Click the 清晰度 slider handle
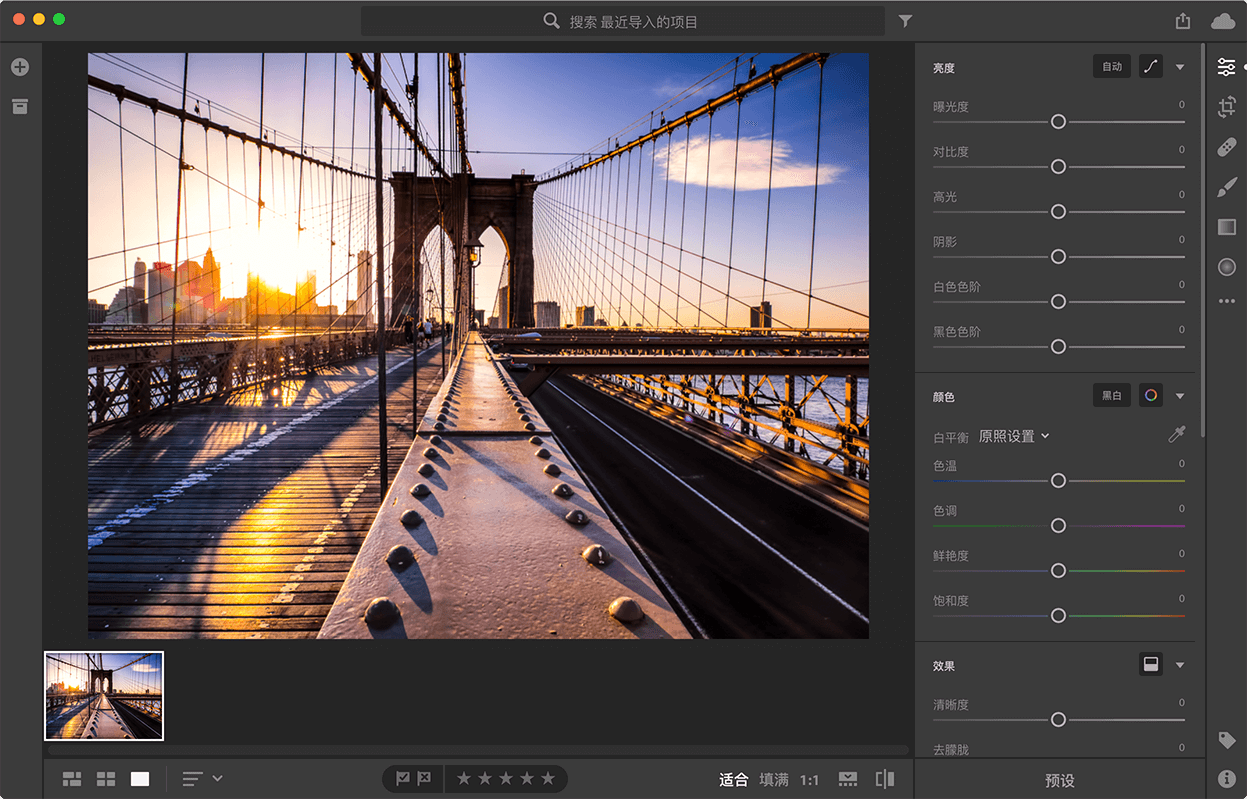Screen dimensions: 1247x799 click(x=1058, y=719)
